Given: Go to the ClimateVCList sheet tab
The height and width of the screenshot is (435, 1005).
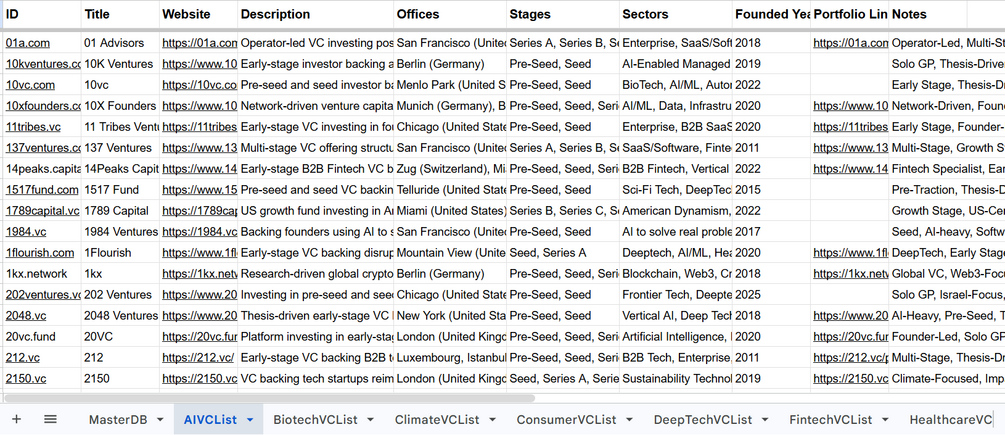Looking at the screenshot, I should (x=437, y=420).
